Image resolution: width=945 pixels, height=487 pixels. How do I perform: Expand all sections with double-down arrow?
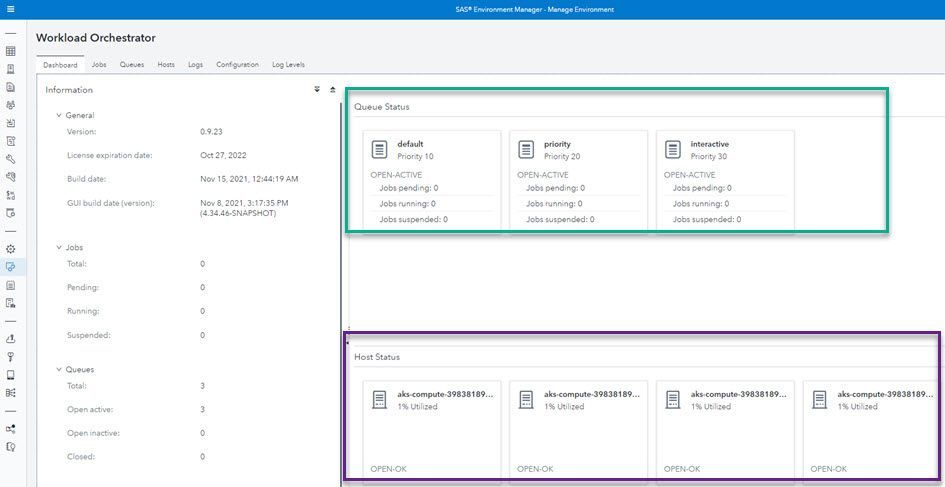click(317, 90)
